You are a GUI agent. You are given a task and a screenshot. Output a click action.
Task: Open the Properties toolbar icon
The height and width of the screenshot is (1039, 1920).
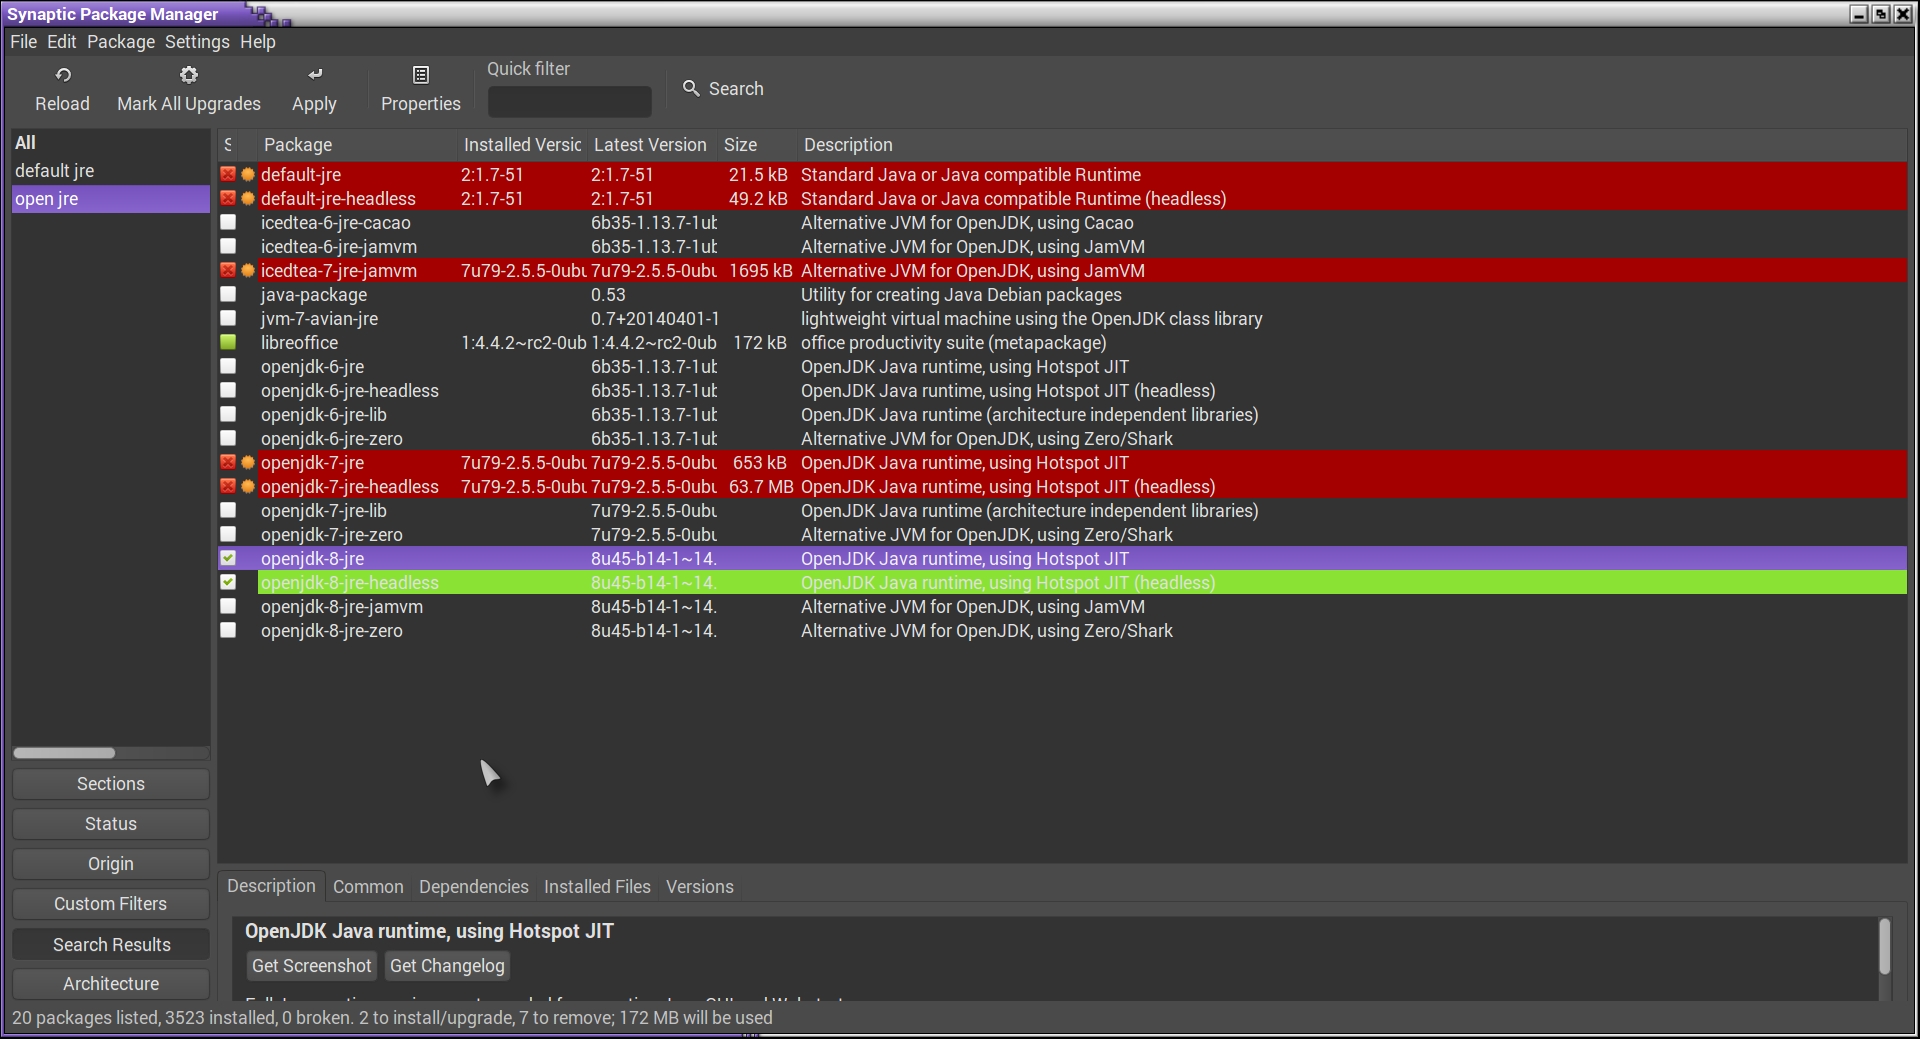pyautogui.click(x=421, y=75)
